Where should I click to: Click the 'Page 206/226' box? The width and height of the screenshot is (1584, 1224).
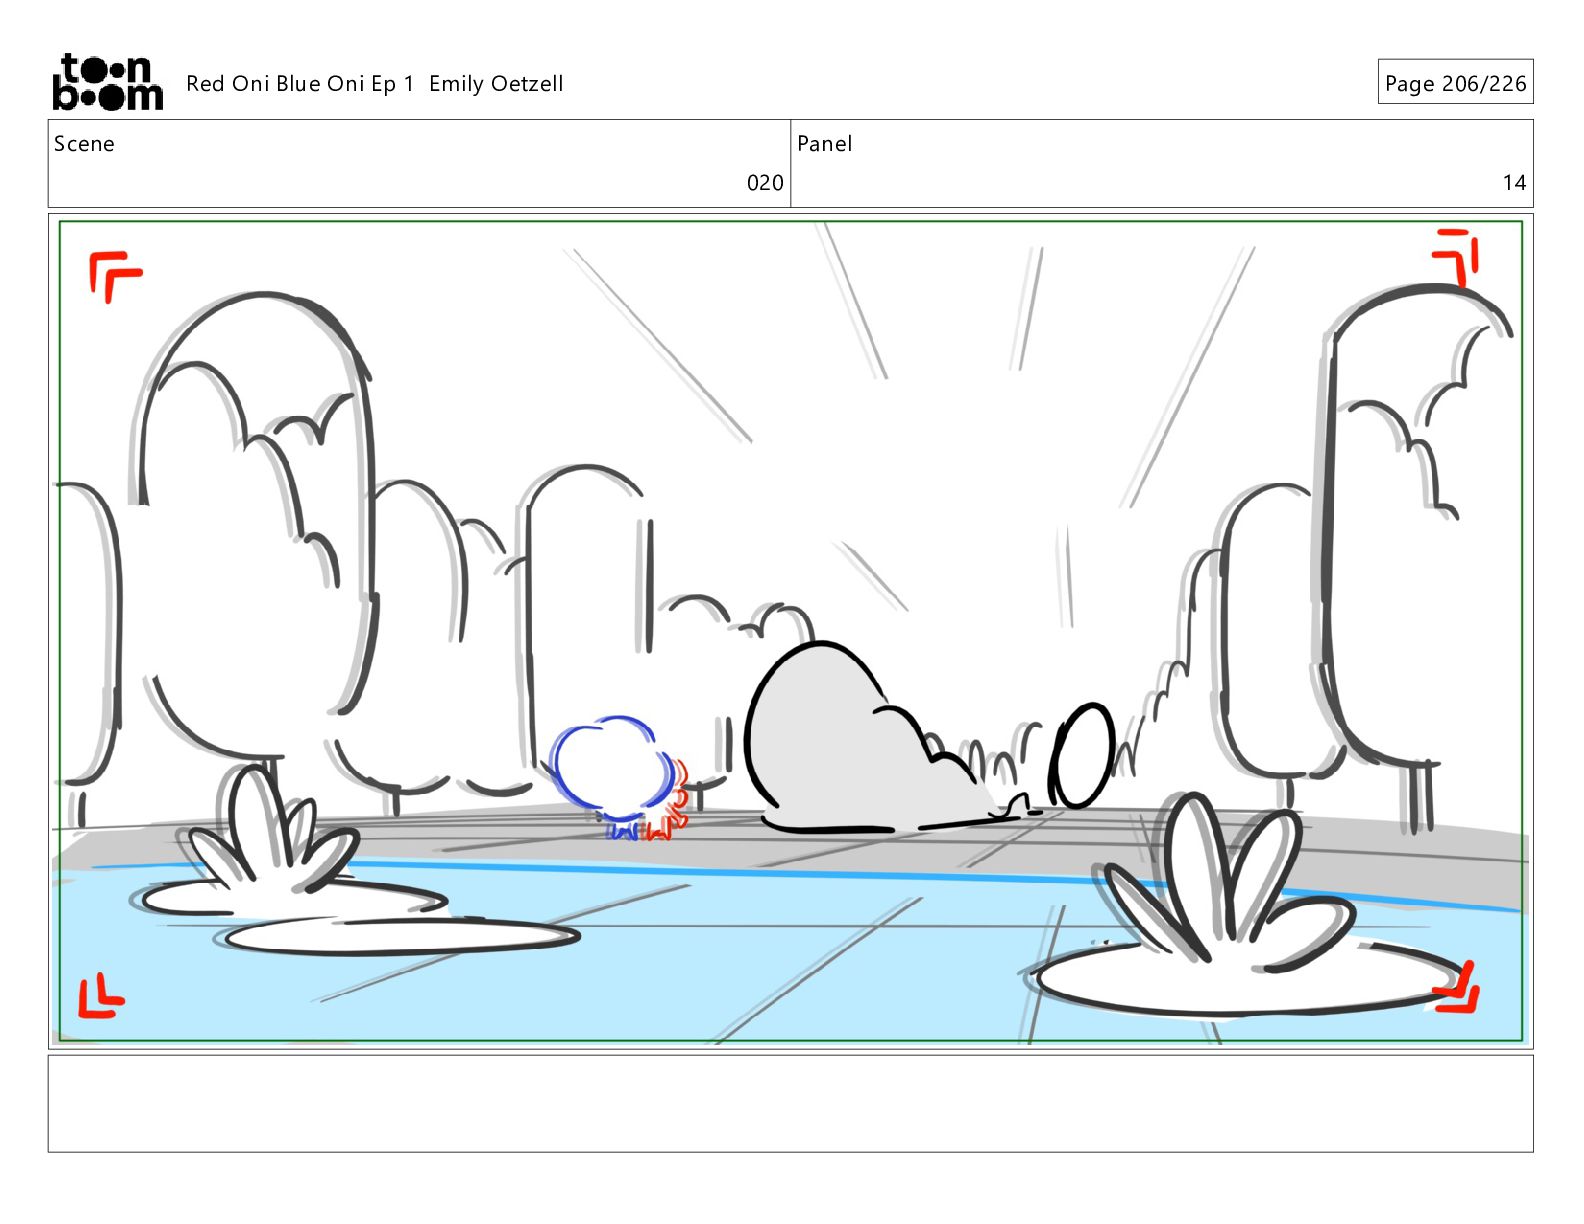click(x=1455, y=82)
